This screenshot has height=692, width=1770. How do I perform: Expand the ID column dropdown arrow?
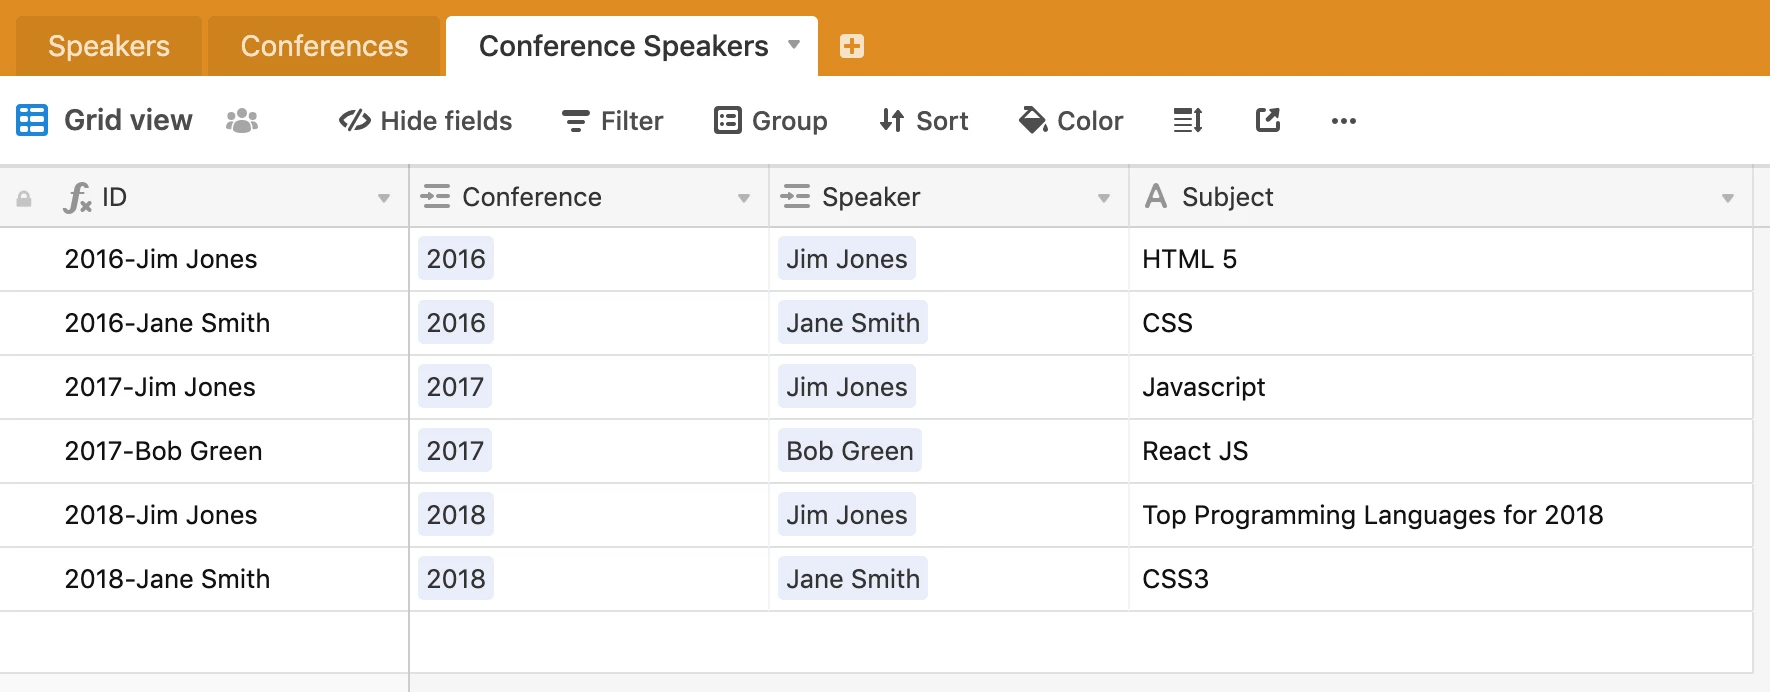click(384, 198)
